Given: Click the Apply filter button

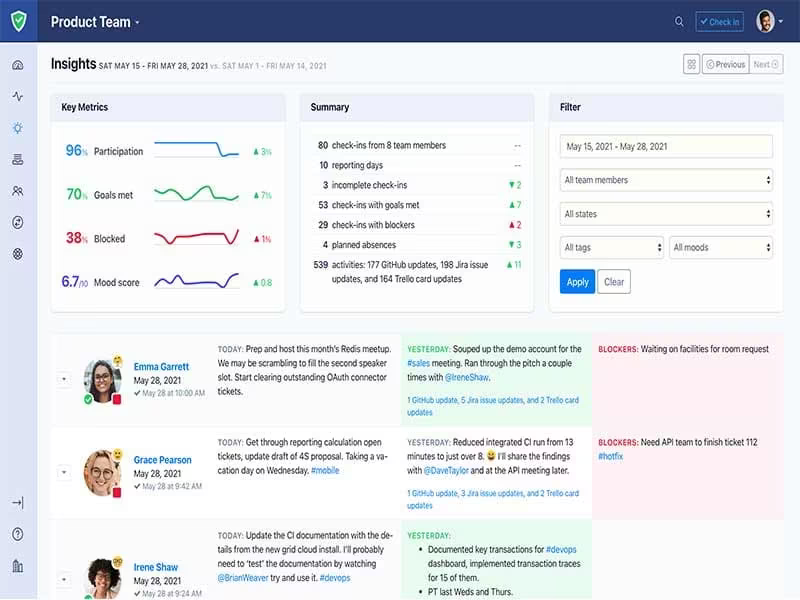Looking at the screenshot, I should pyautogui.click(x=577, y=282).
